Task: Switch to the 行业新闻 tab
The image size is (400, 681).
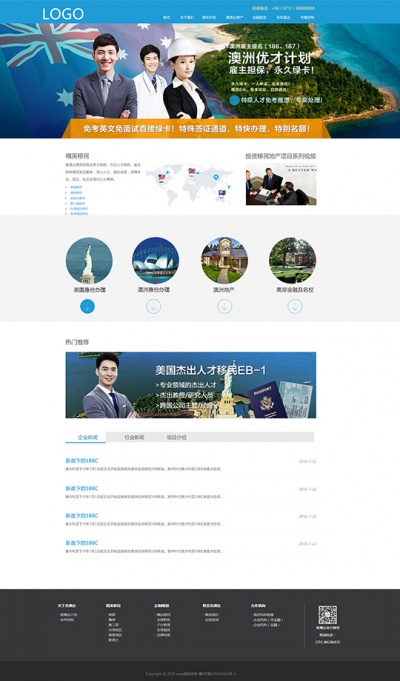Action: click(x=134, y=437)
